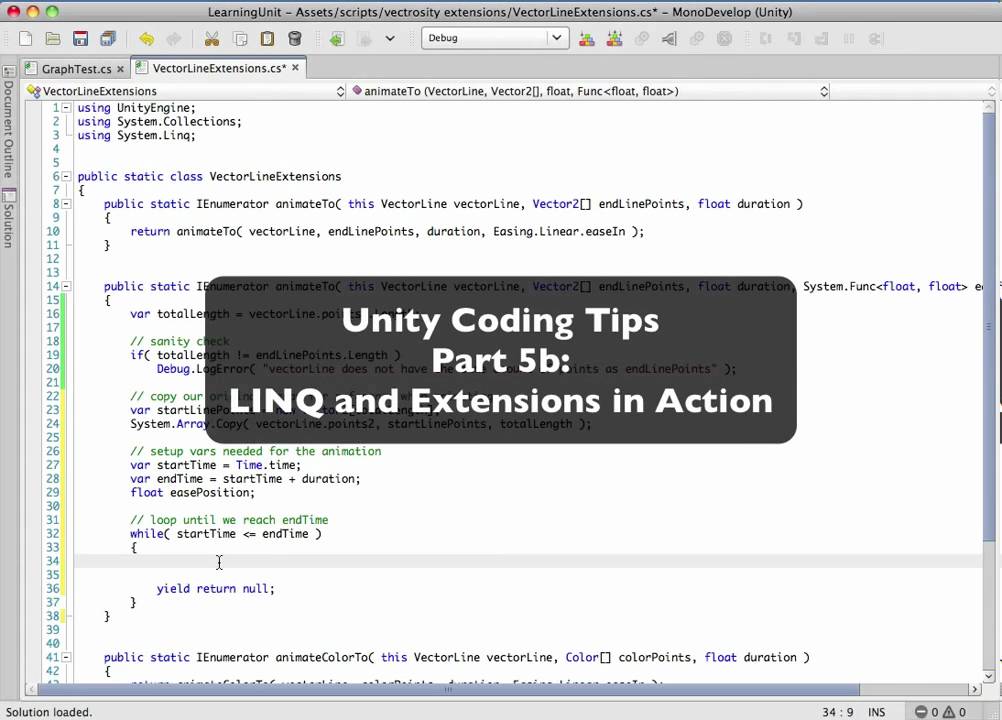This screenshot has height=720, width=1002.
Task: Click 'while( startTime <= endTime )' on line 32
Action: pyautogui.click(x=226, y=533)
